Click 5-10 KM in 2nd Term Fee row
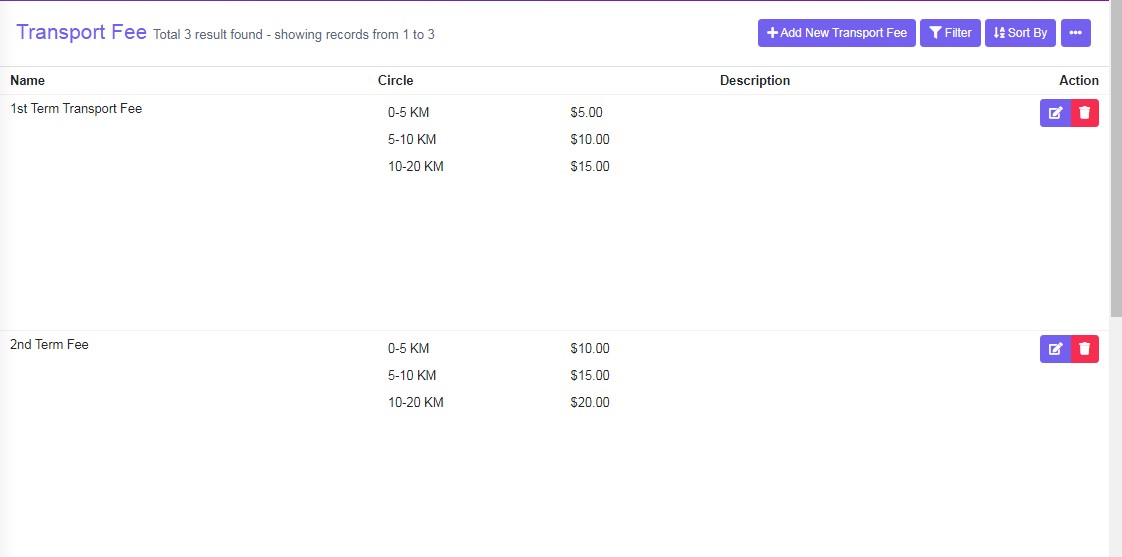This screenshot has width=1122, height=557. pyautogui.click(x=412, y=376)
